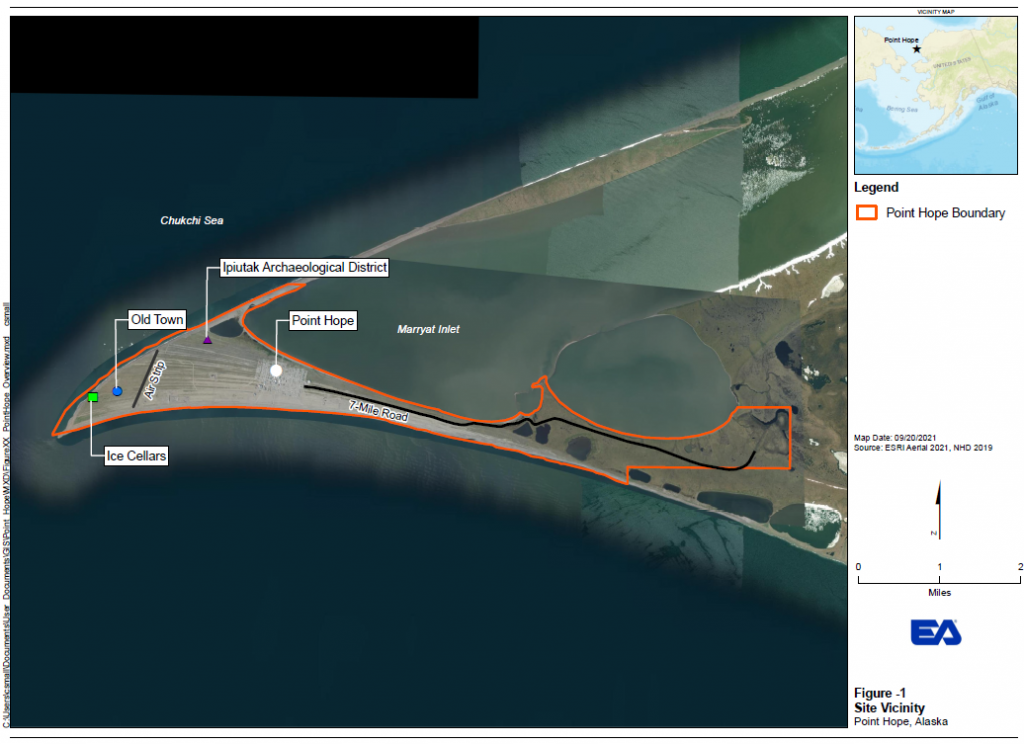This screenshot has height=744, width=1024.
Task: Click the "Marryat Inlet" water label
Action: (x=428, y=329)
